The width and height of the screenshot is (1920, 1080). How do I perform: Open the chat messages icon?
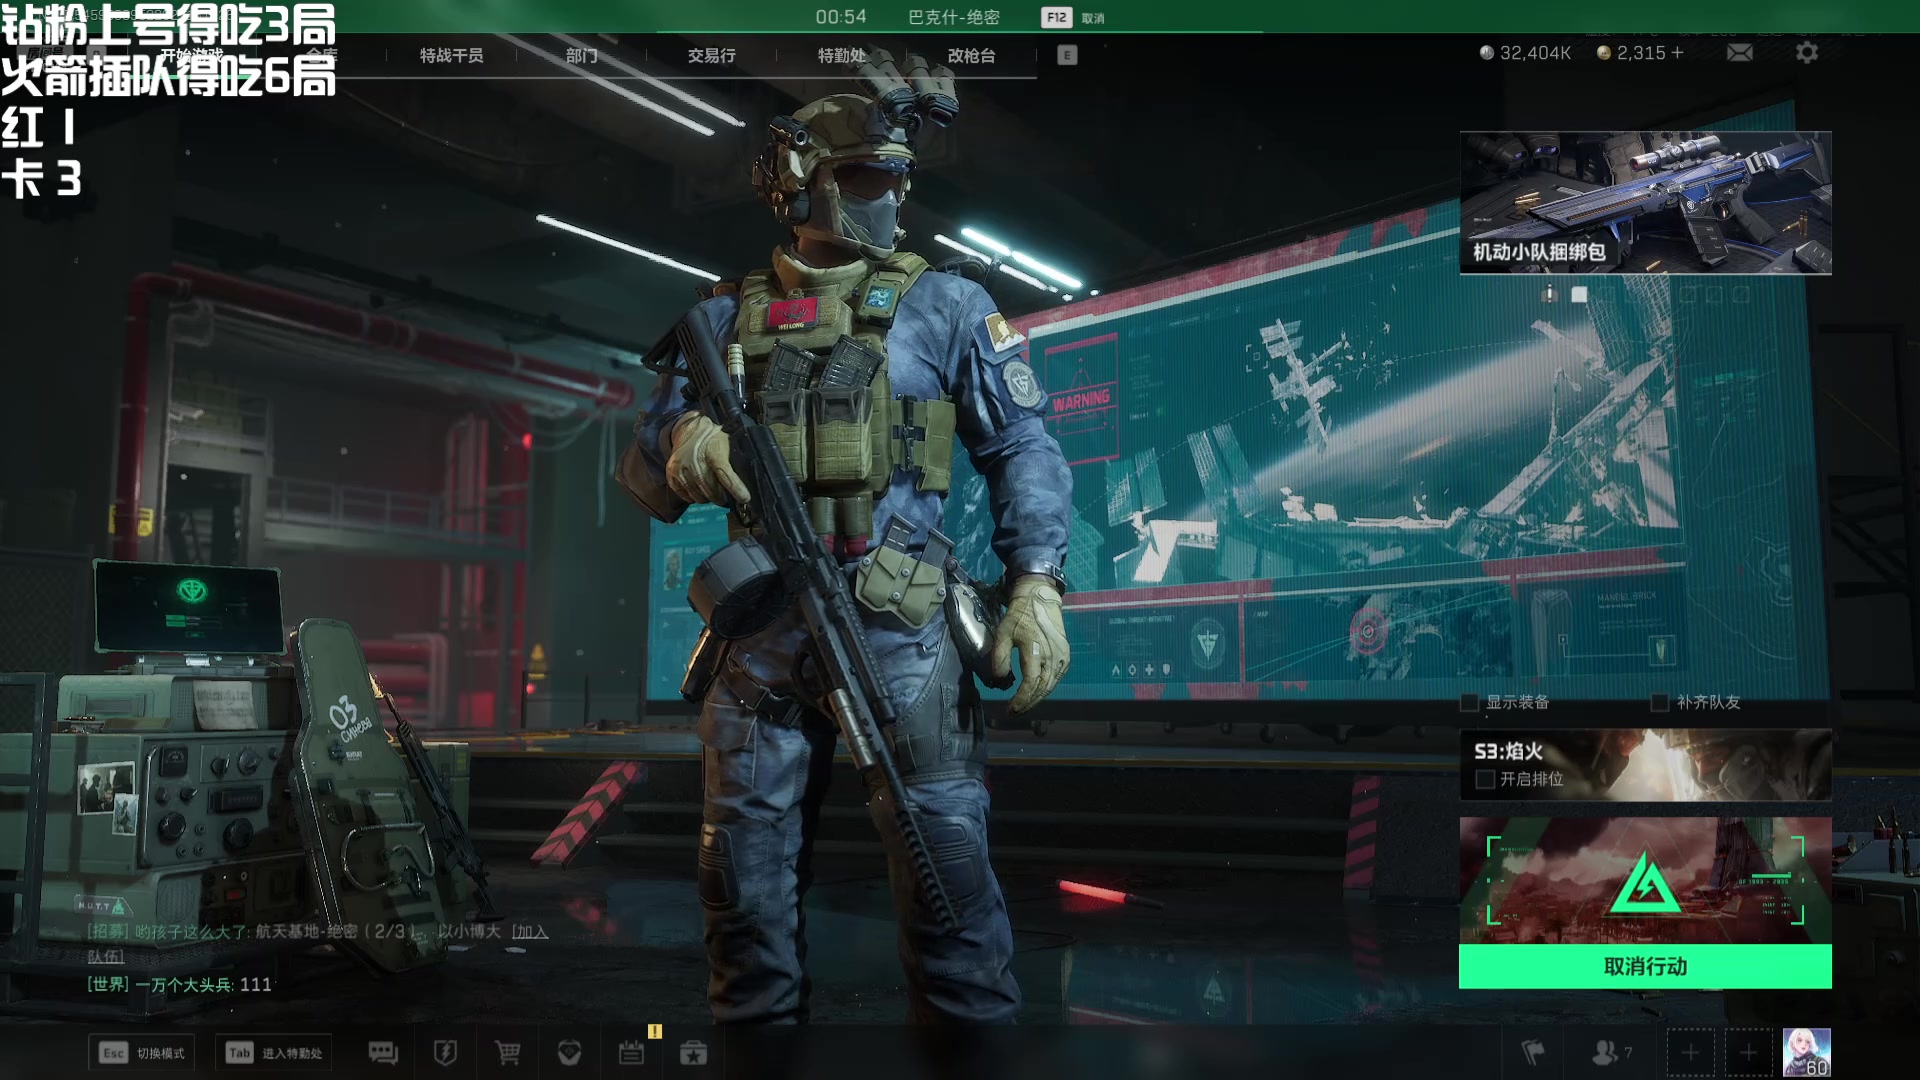(x=383, y=1052)
